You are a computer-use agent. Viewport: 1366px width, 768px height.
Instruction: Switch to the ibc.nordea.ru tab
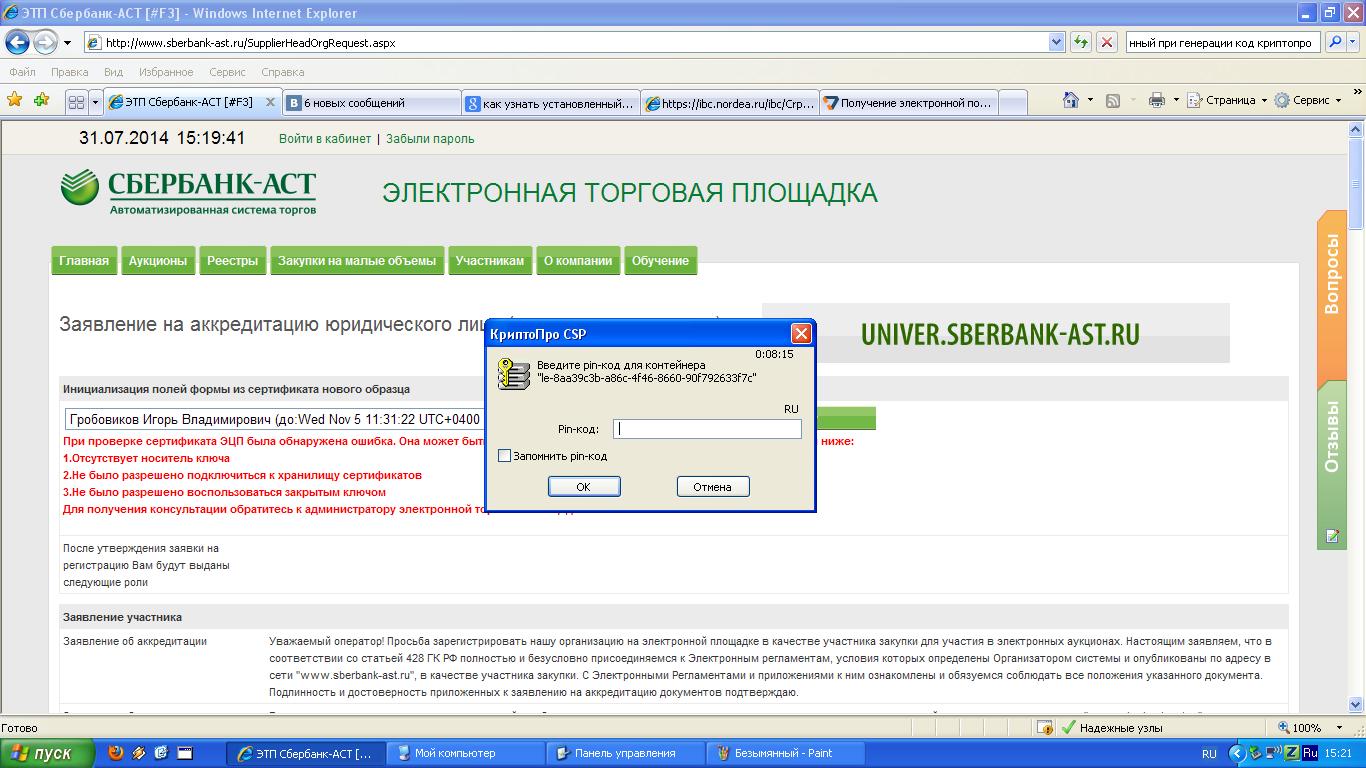click(730, 102)
